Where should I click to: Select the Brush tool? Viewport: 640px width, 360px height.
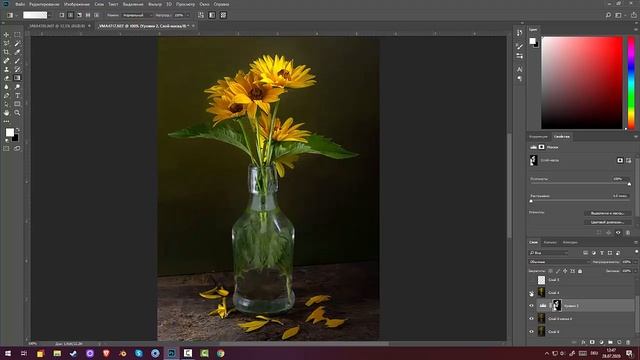point(17,61)
